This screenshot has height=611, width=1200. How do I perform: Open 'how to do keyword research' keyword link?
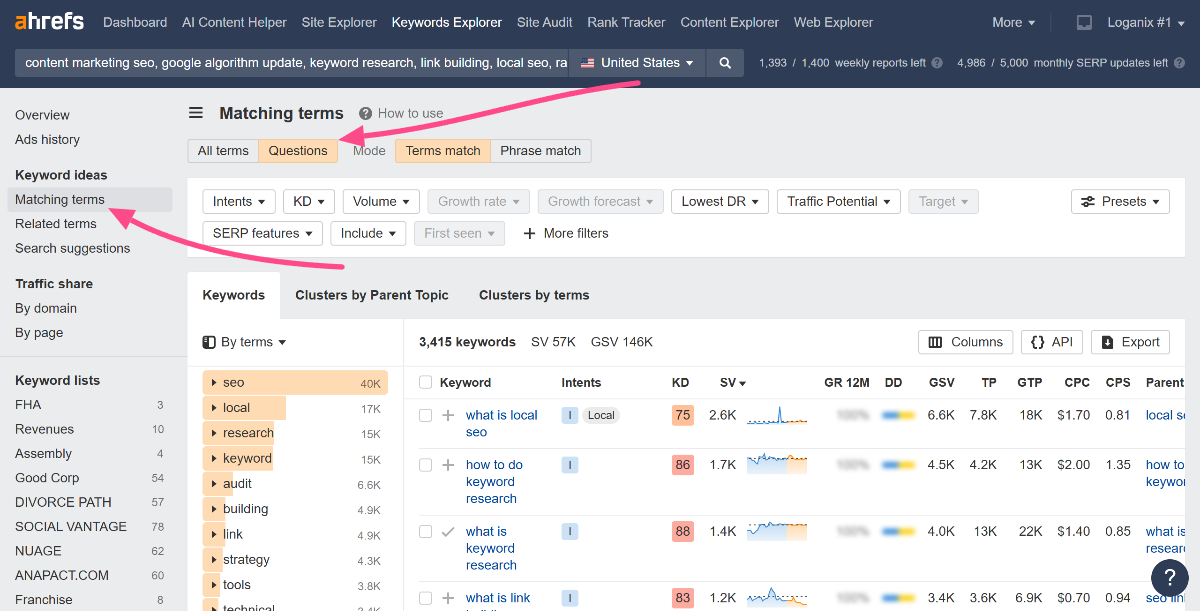point(494,482)
